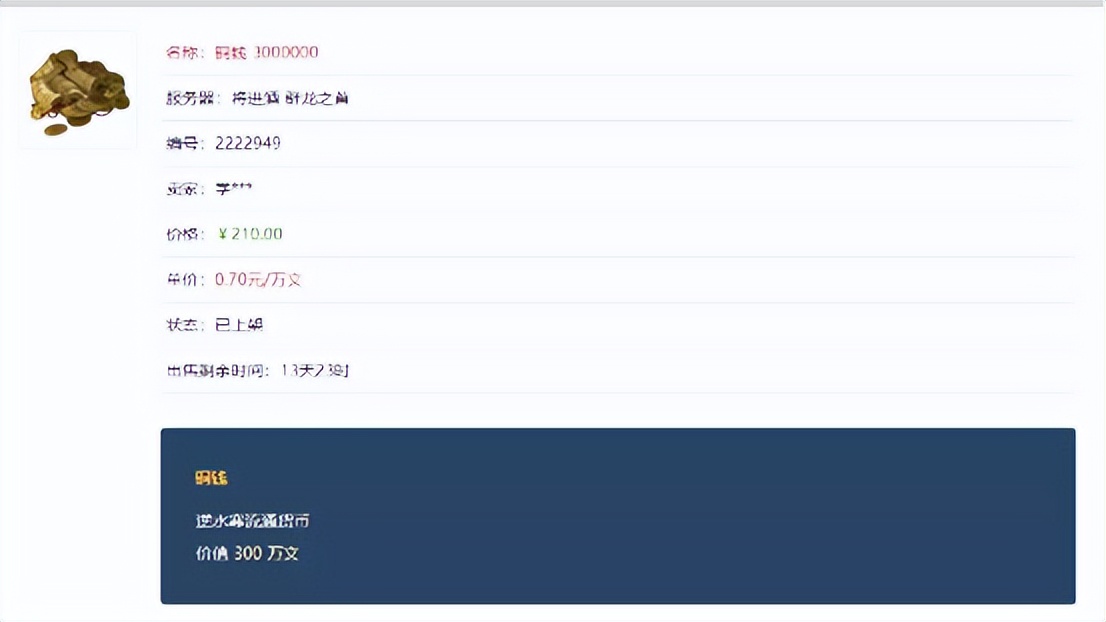Click the copper coins item thumbnail
The width and height of the screenshot is (1106, 622).
point(78,90)
